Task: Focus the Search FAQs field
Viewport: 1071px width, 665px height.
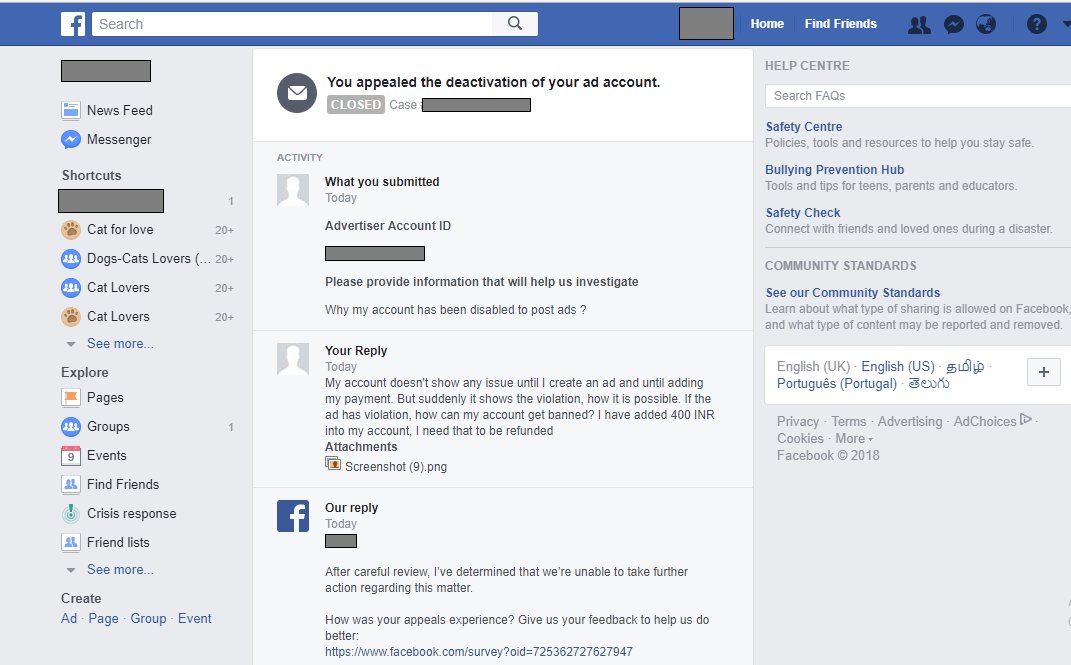Action: point(918,96)
